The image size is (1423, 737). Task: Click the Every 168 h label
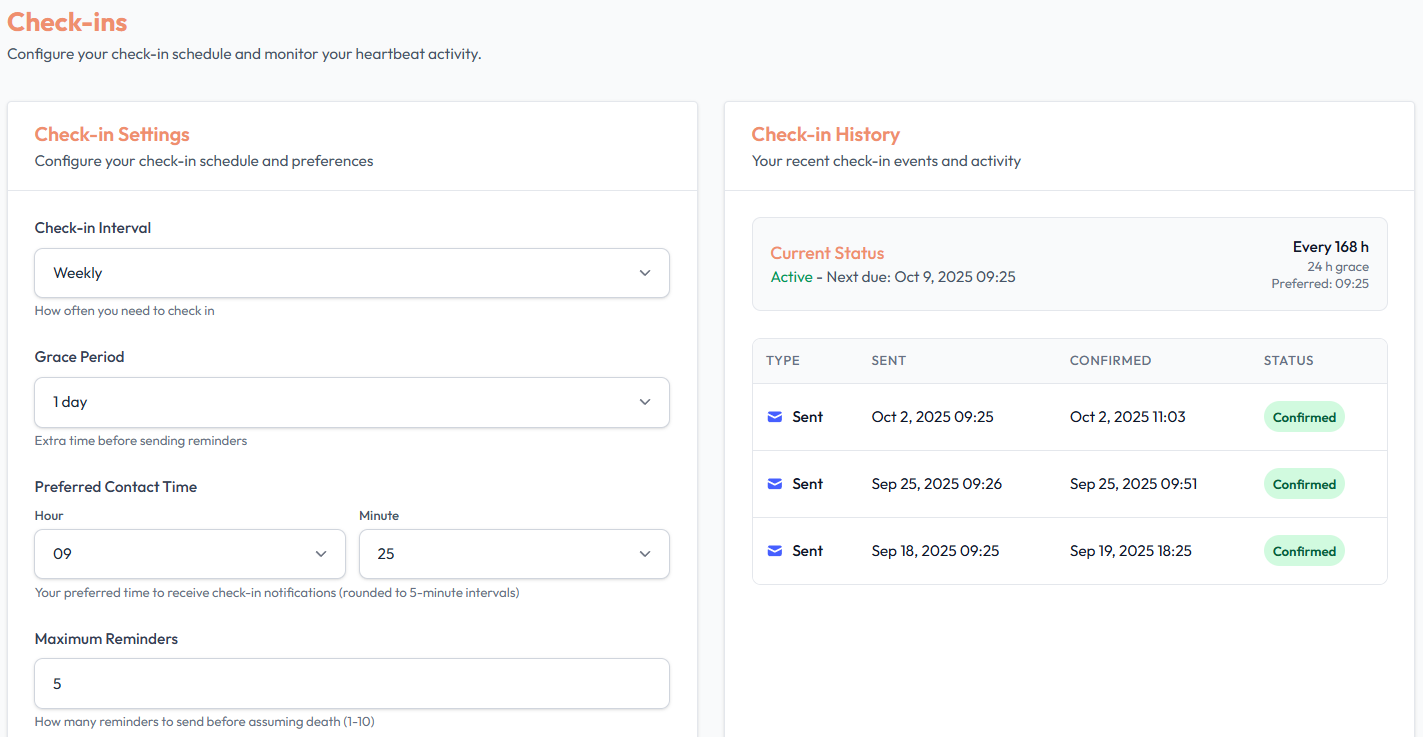1330,247
